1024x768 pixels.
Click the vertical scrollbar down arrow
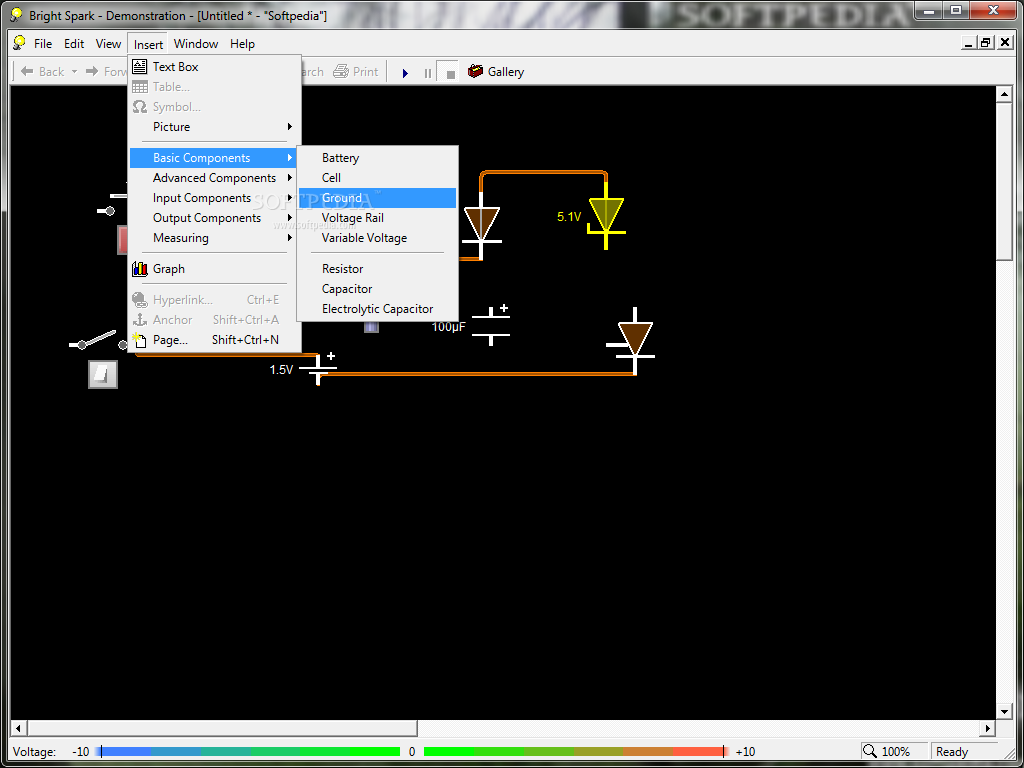(x=1004, y=711)
